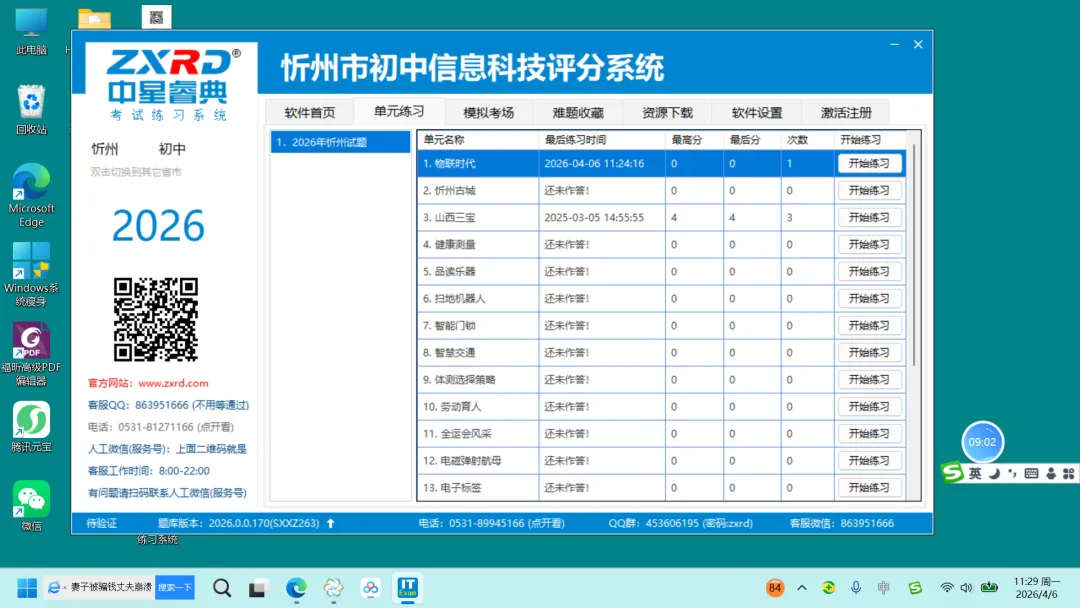Start practice for 品读乐器
1080x608 pixels.
tap(869, 271)
